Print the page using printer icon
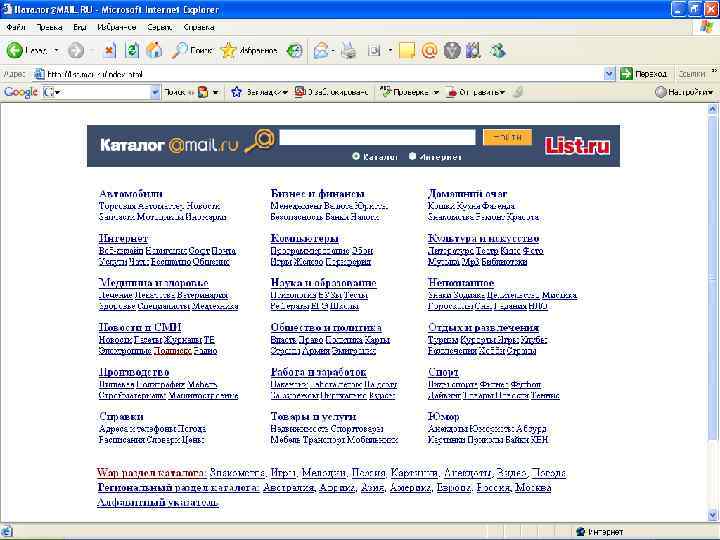Image resolution: width=720 pixels, height=540 pixels. point(349,51)
